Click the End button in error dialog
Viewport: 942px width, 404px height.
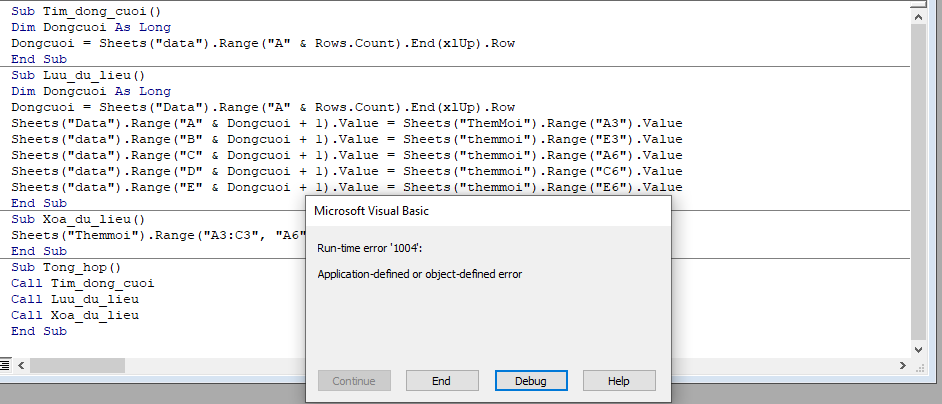(442, 381)
